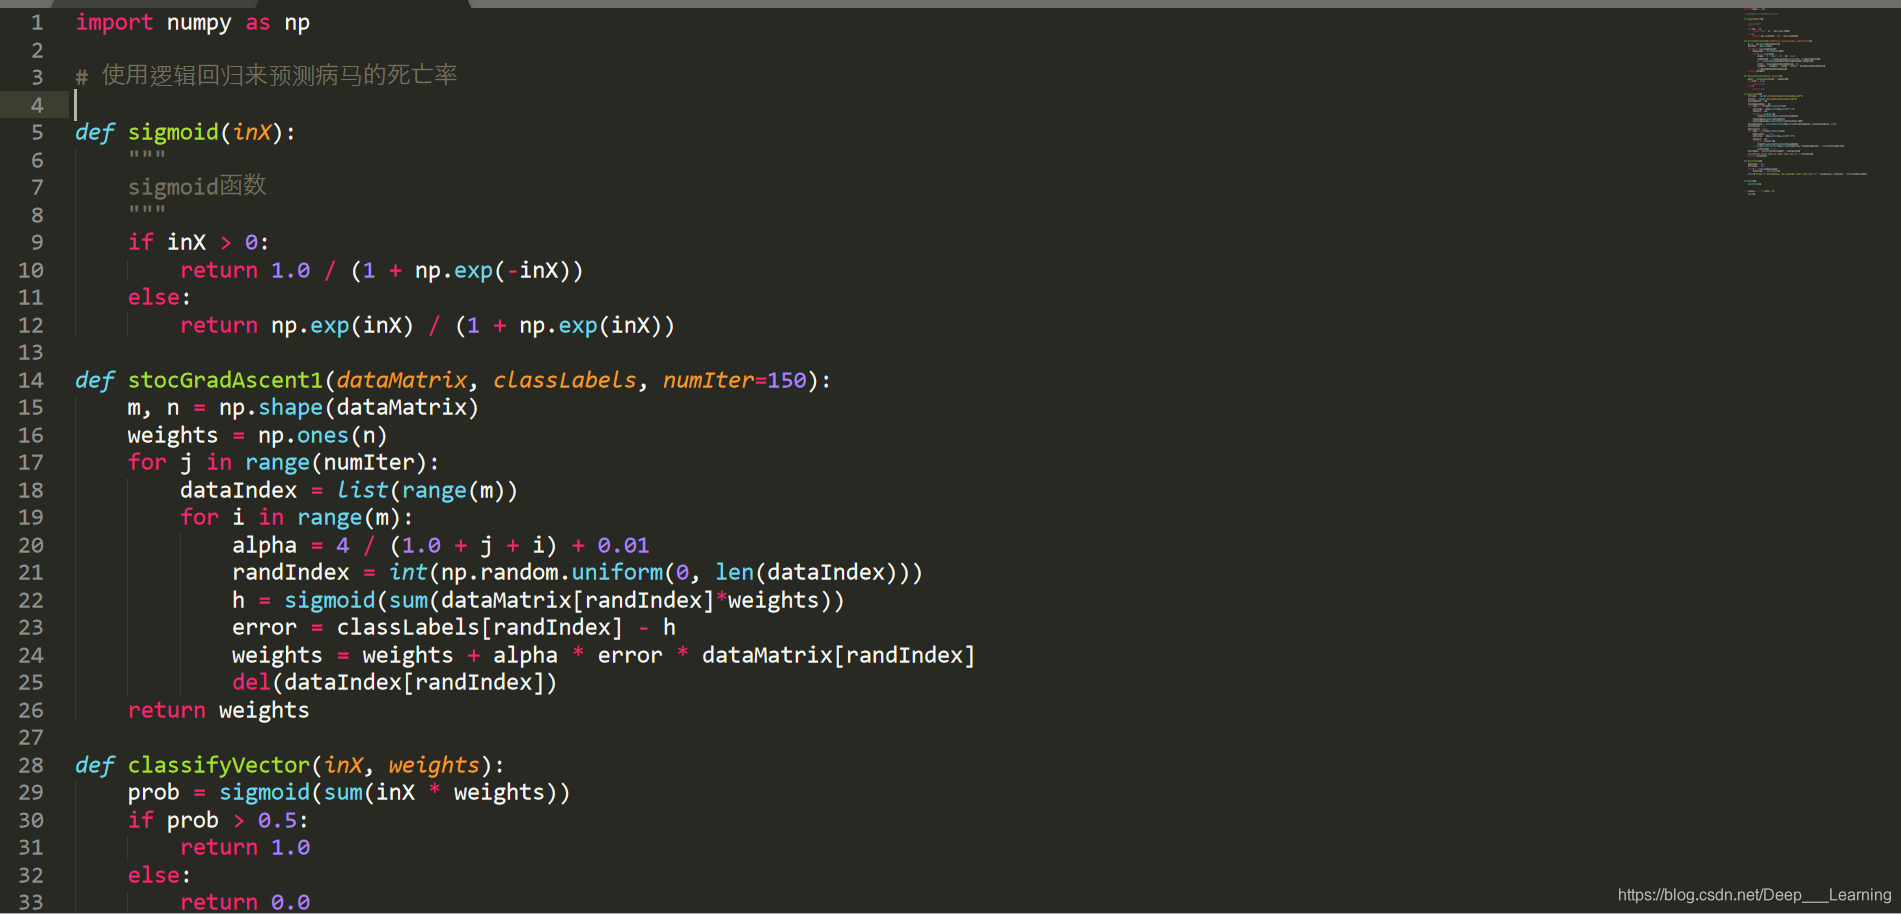Click 'for i in range(m):' line
The height and width of the screenshot is (914, 1901).
pos(296,517)
